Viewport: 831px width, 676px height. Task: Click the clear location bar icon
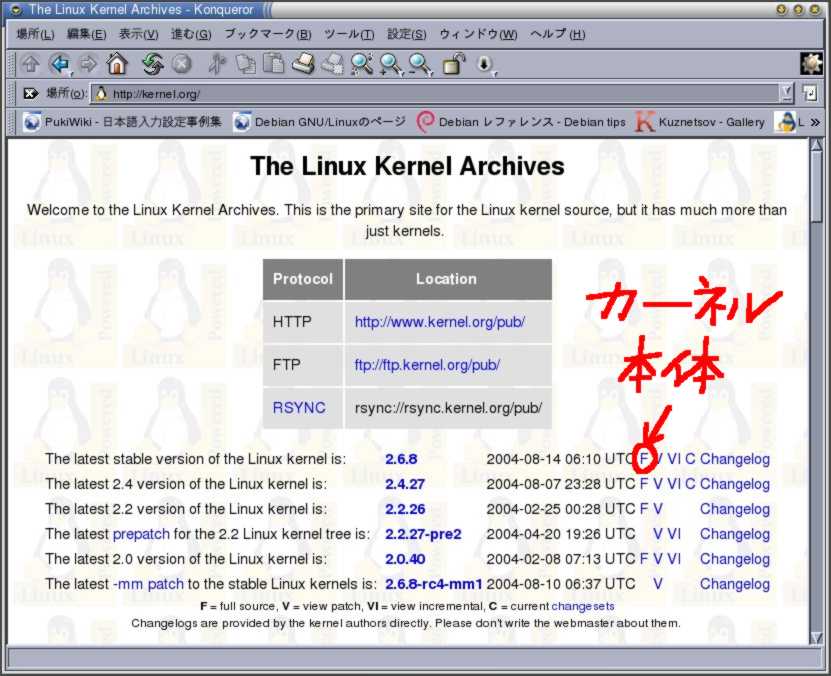click(30, 93)
